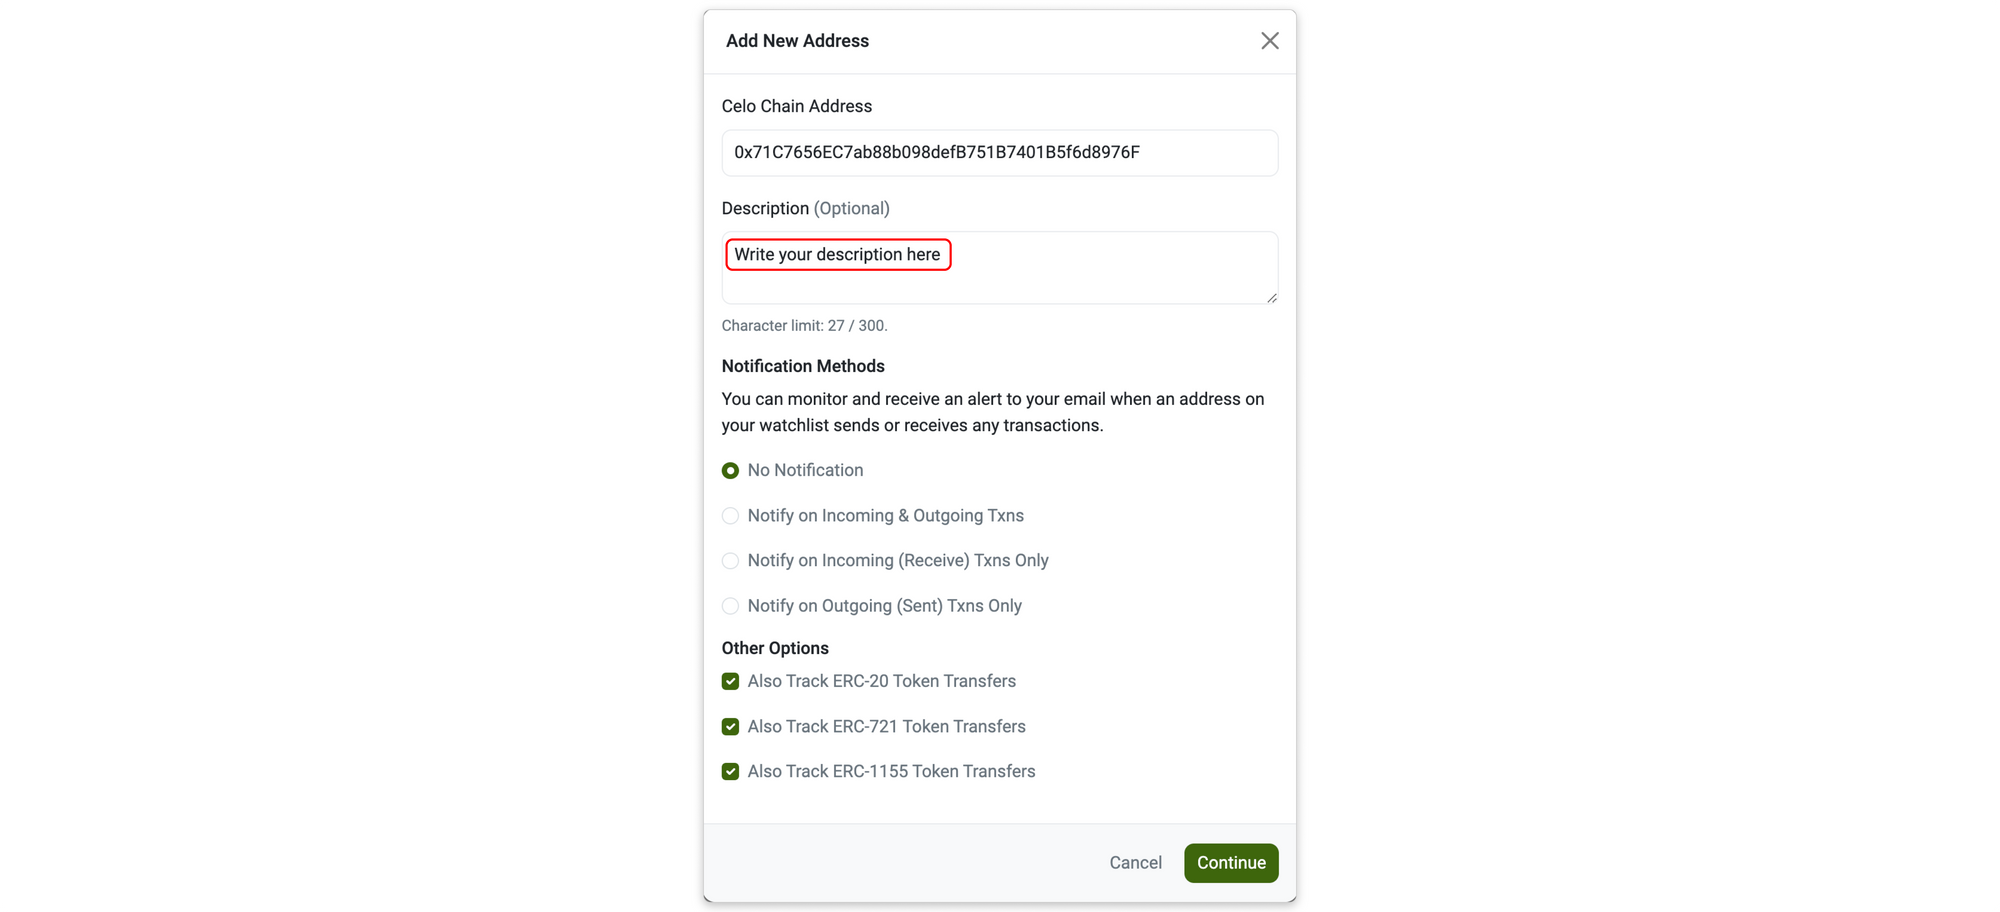Image resolution: width=2000 pixels, height=912 pixels.
Task: Close the Add New Address dialog
Action: coord(1269,41)
